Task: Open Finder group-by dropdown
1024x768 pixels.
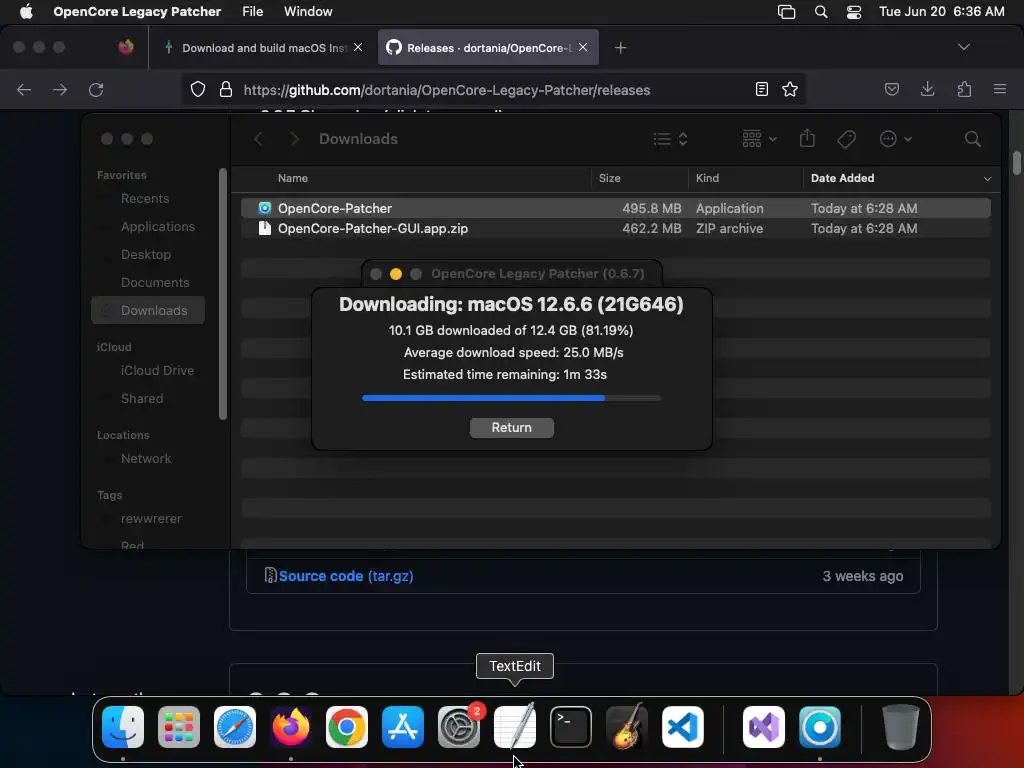Action: pos(759,139)
